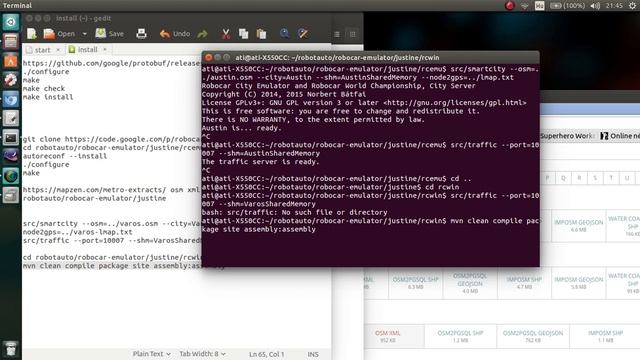The image size is (640, 360).
Task: Open the Online ne... browser tab
Action: 620,136
